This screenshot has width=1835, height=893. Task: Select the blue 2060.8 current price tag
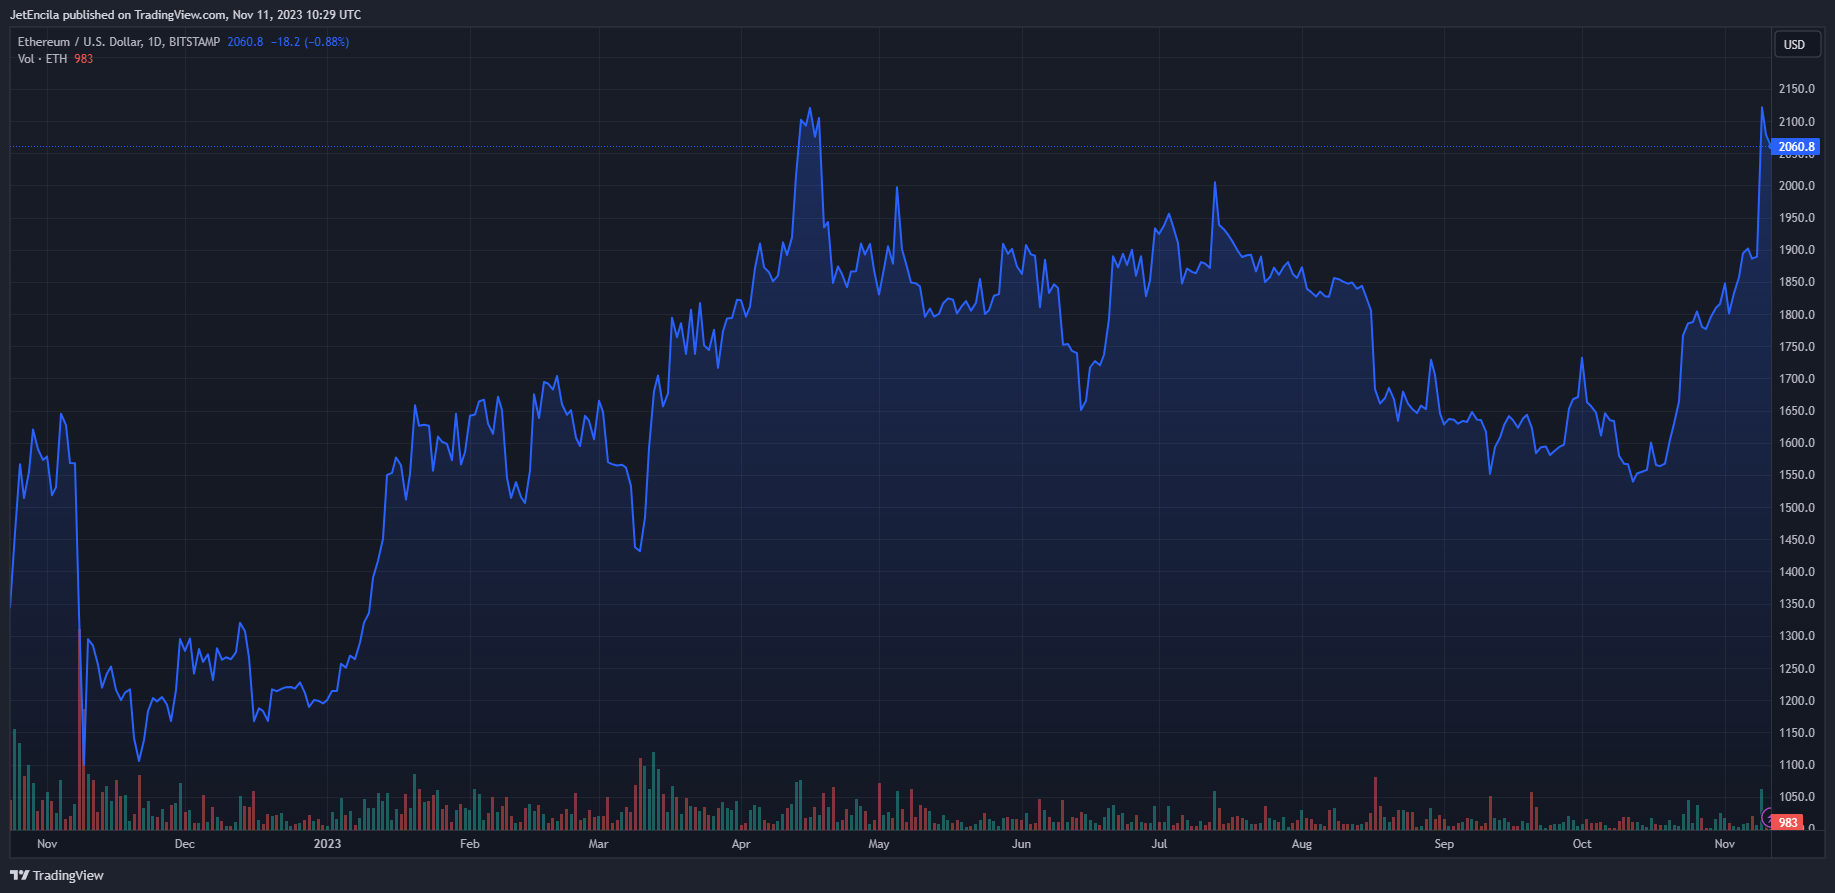click(1796, 147)
